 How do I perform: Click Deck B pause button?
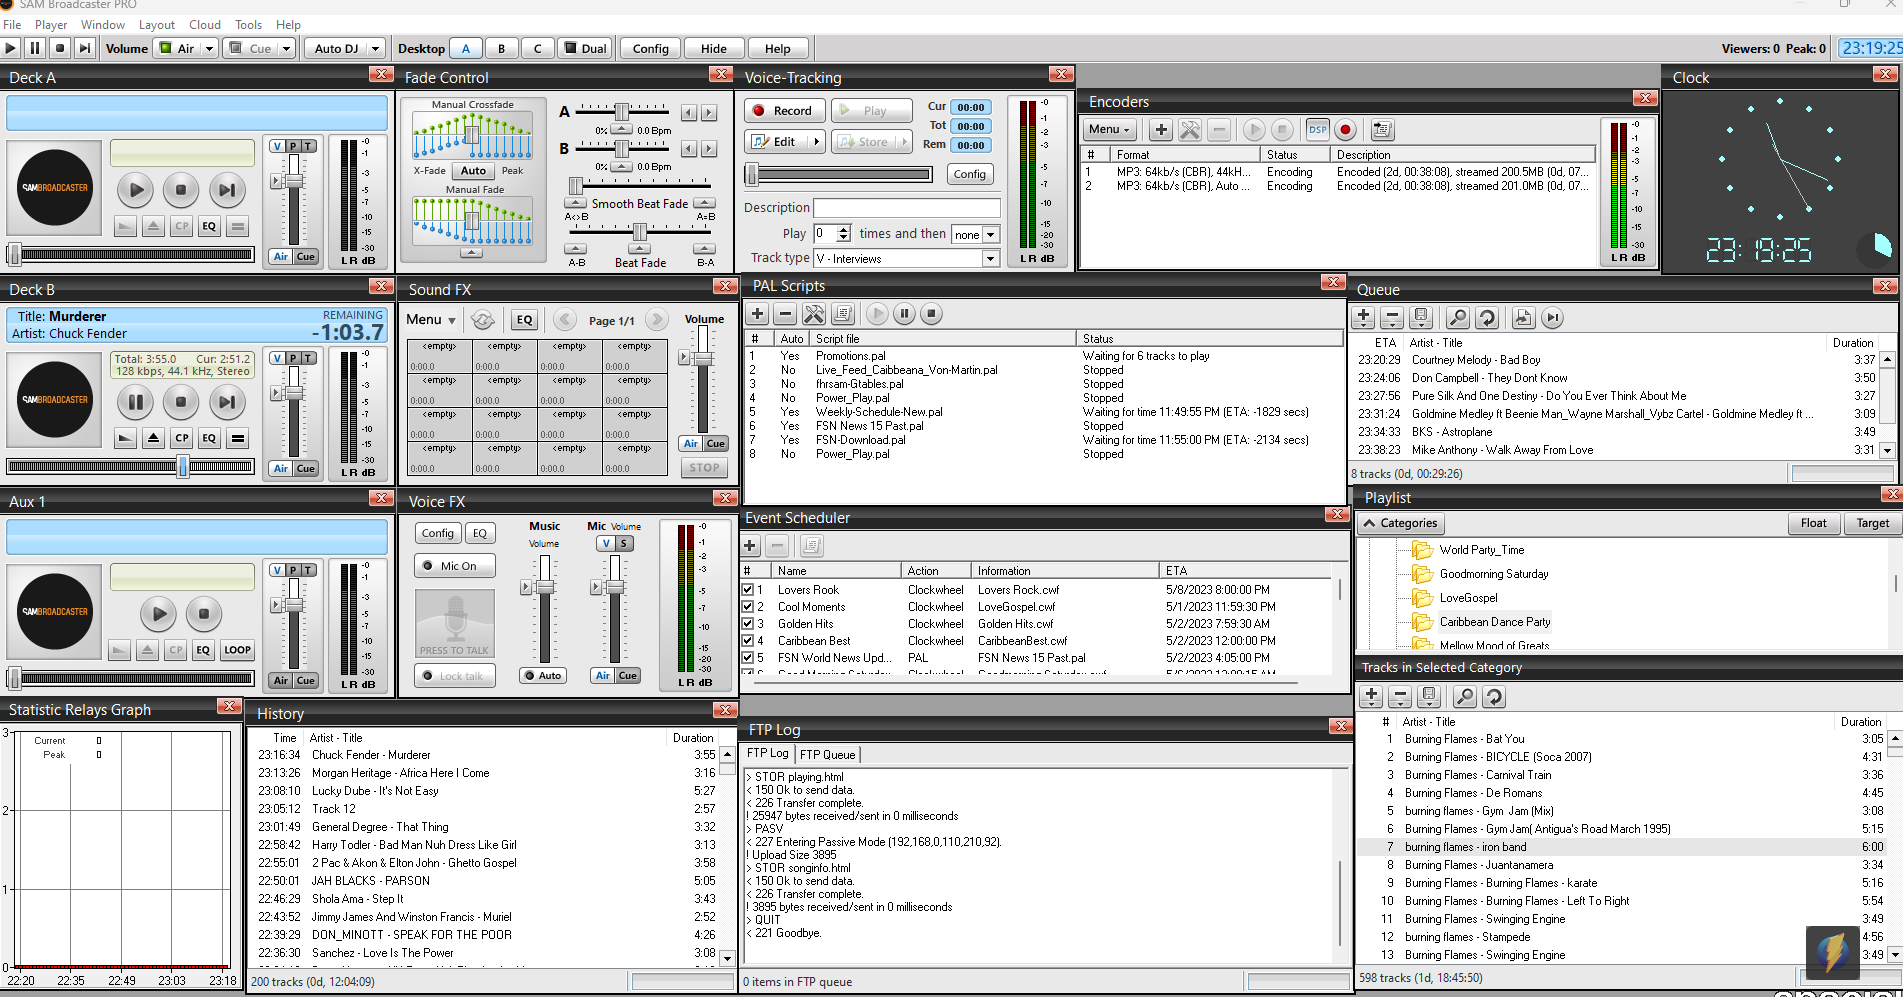[135, 402]
